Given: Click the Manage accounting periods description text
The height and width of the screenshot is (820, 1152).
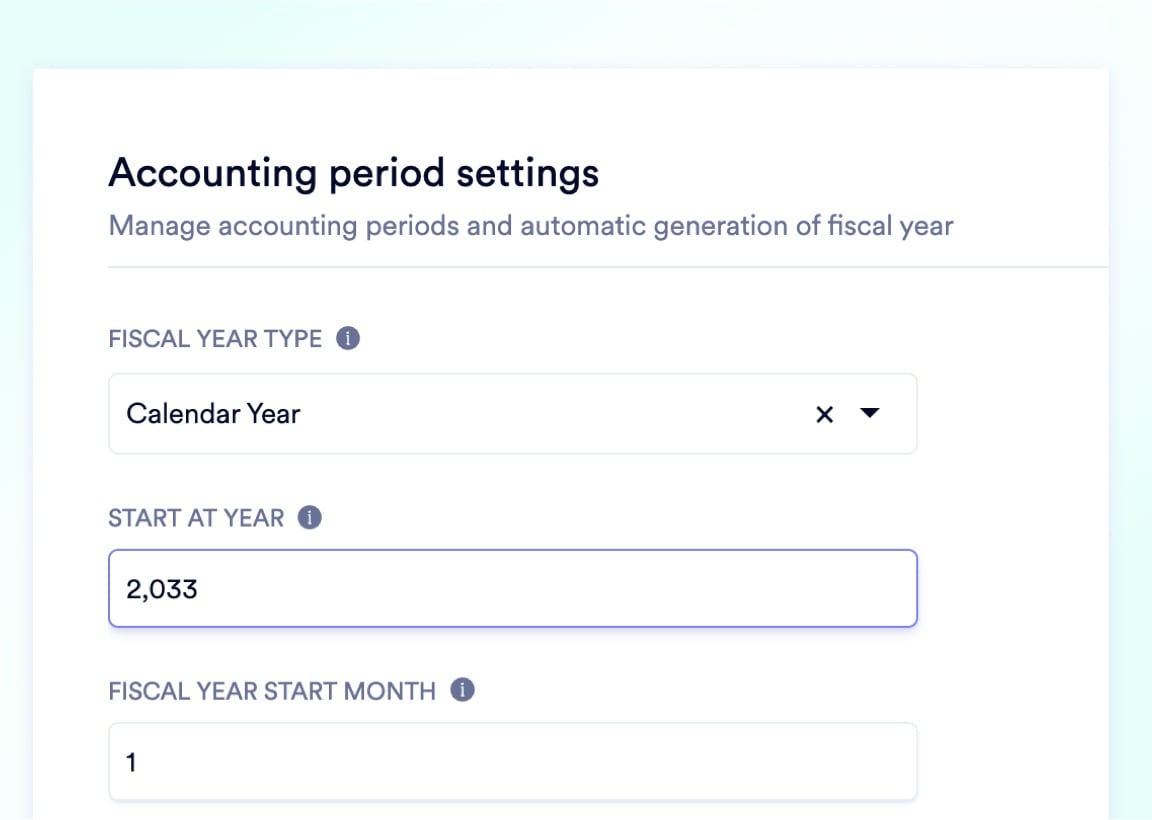Looking at the screenshot, I should point(530,226).
